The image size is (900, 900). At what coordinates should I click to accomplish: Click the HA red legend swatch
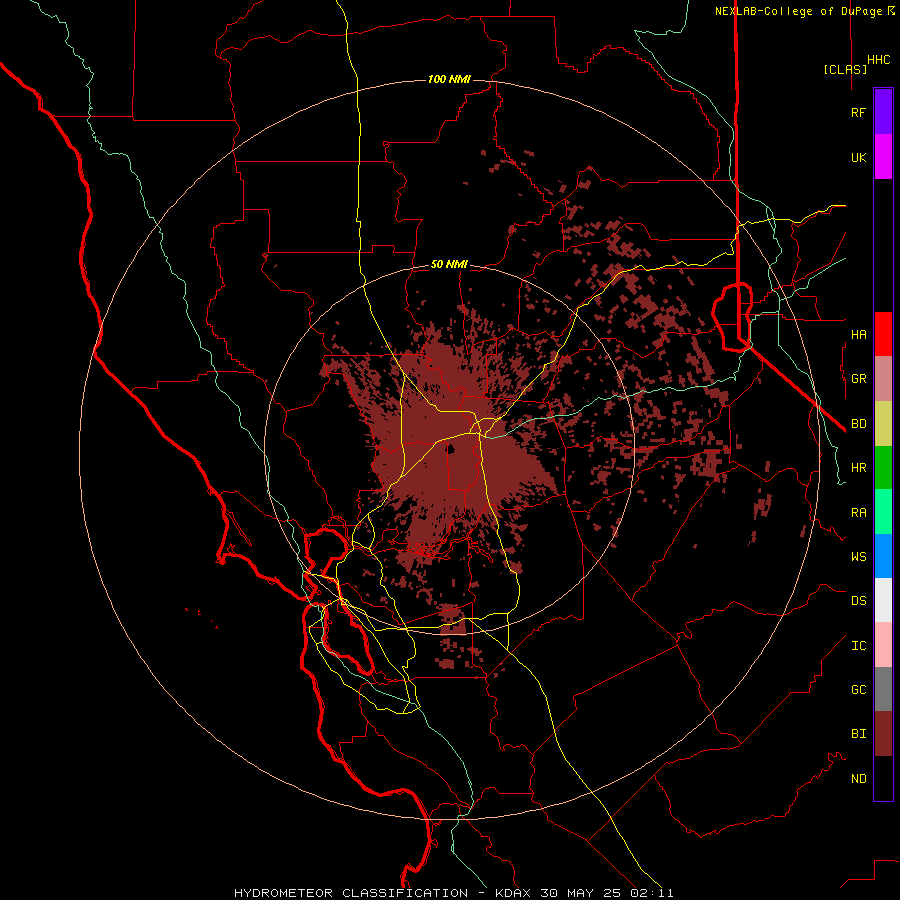[x=883, y=334]
